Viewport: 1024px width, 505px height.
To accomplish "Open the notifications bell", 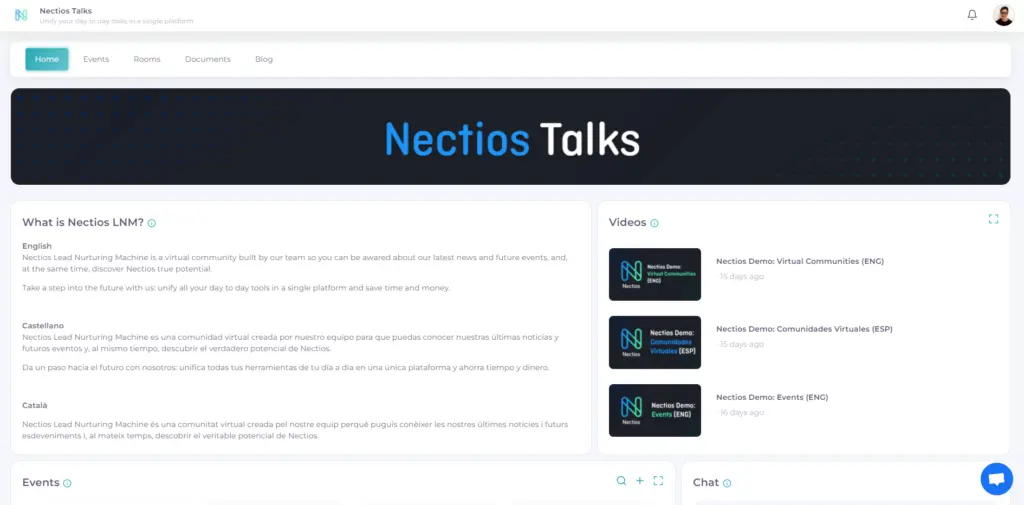I will point(972,15).
